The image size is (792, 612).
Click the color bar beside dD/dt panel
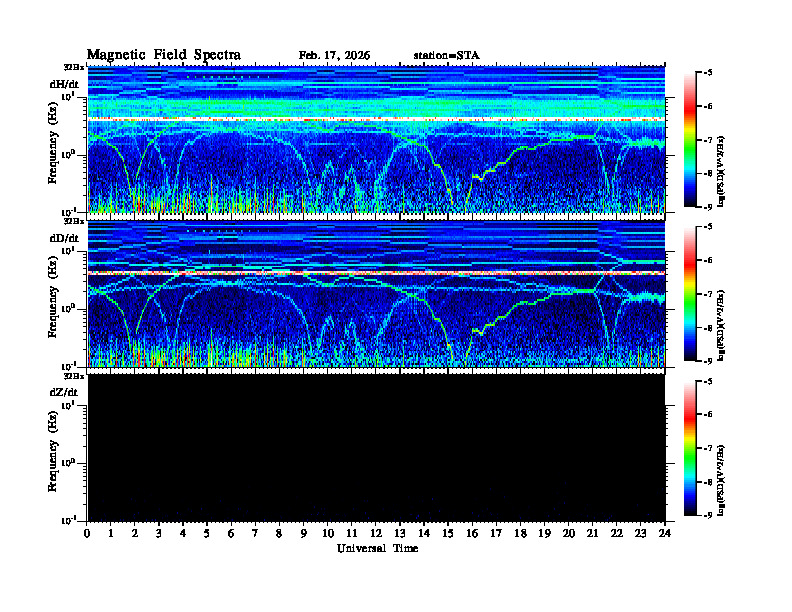pyautogui.click(x=690, y=294)
